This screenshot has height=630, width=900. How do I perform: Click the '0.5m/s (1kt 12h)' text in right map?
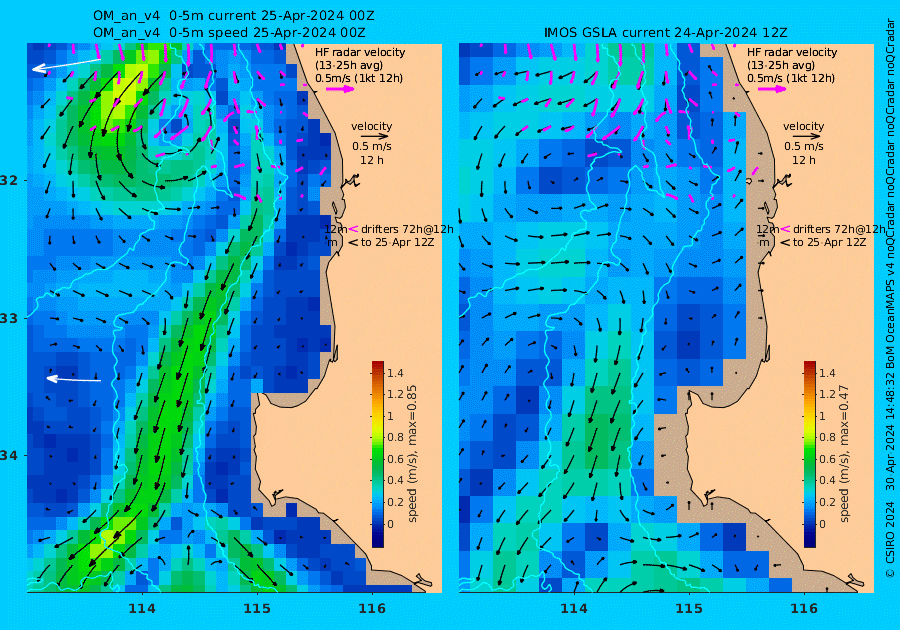(790, 78)
